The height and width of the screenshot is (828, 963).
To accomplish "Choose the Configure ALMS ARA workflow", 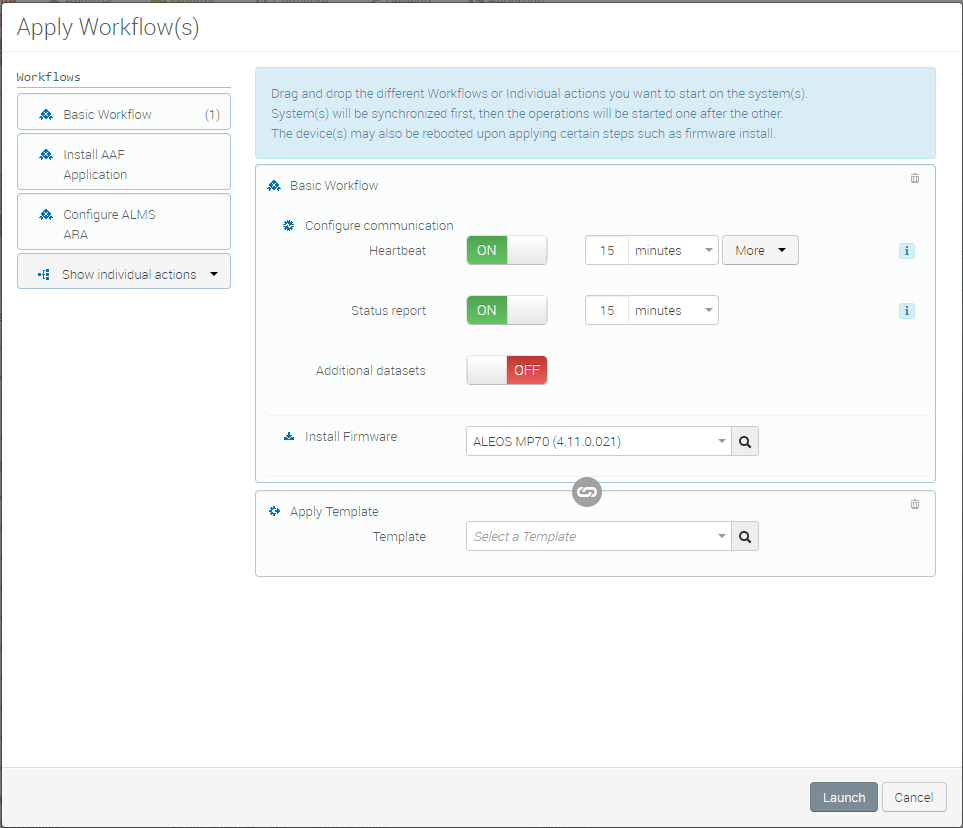I will [124, 224].
